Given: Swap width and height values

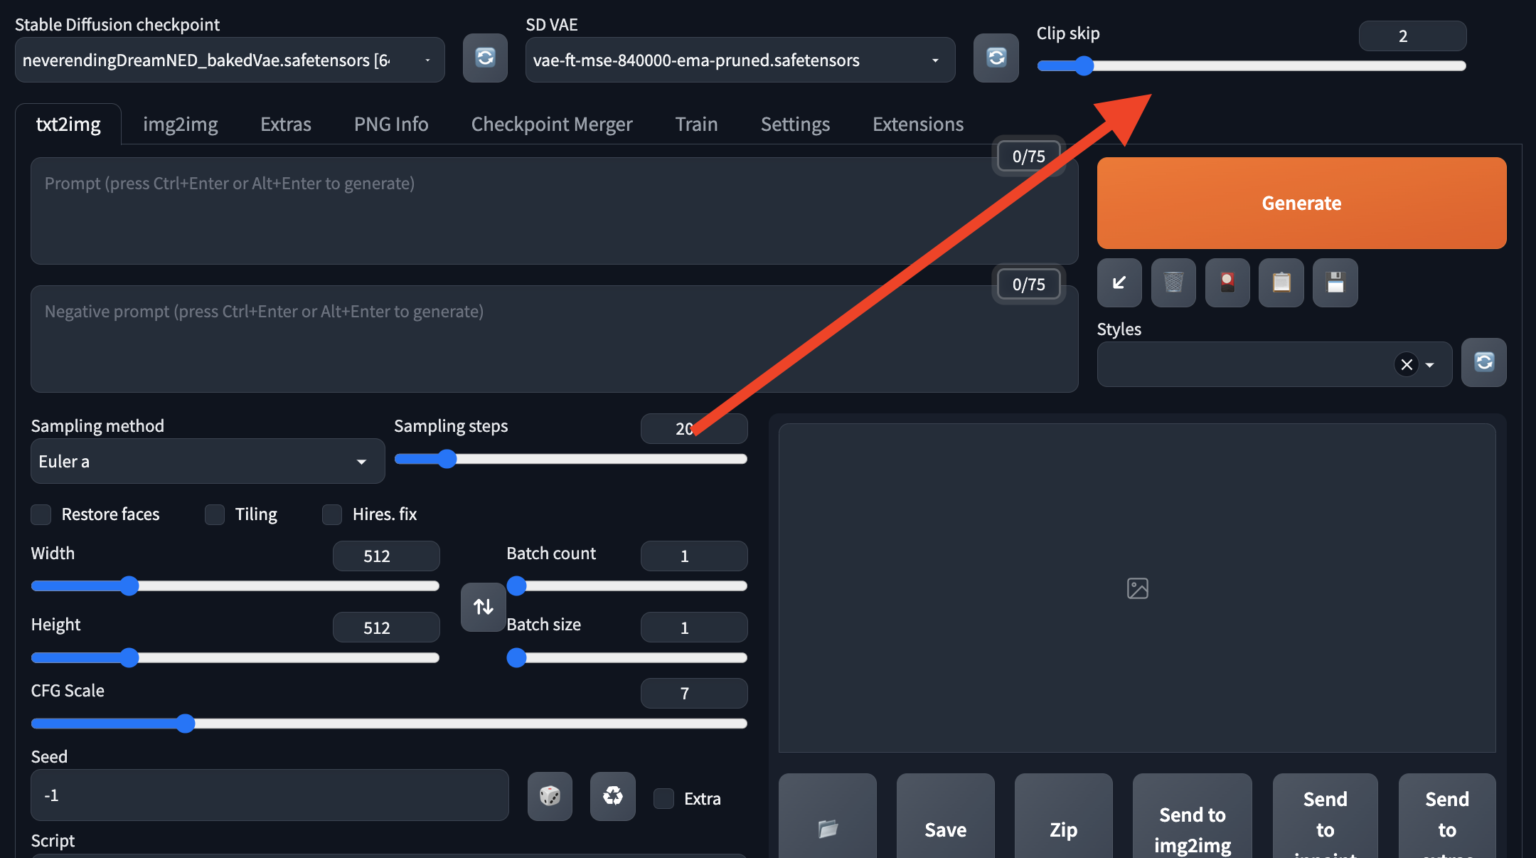Looking at the screenshot, I should click(x=483, y=607).
